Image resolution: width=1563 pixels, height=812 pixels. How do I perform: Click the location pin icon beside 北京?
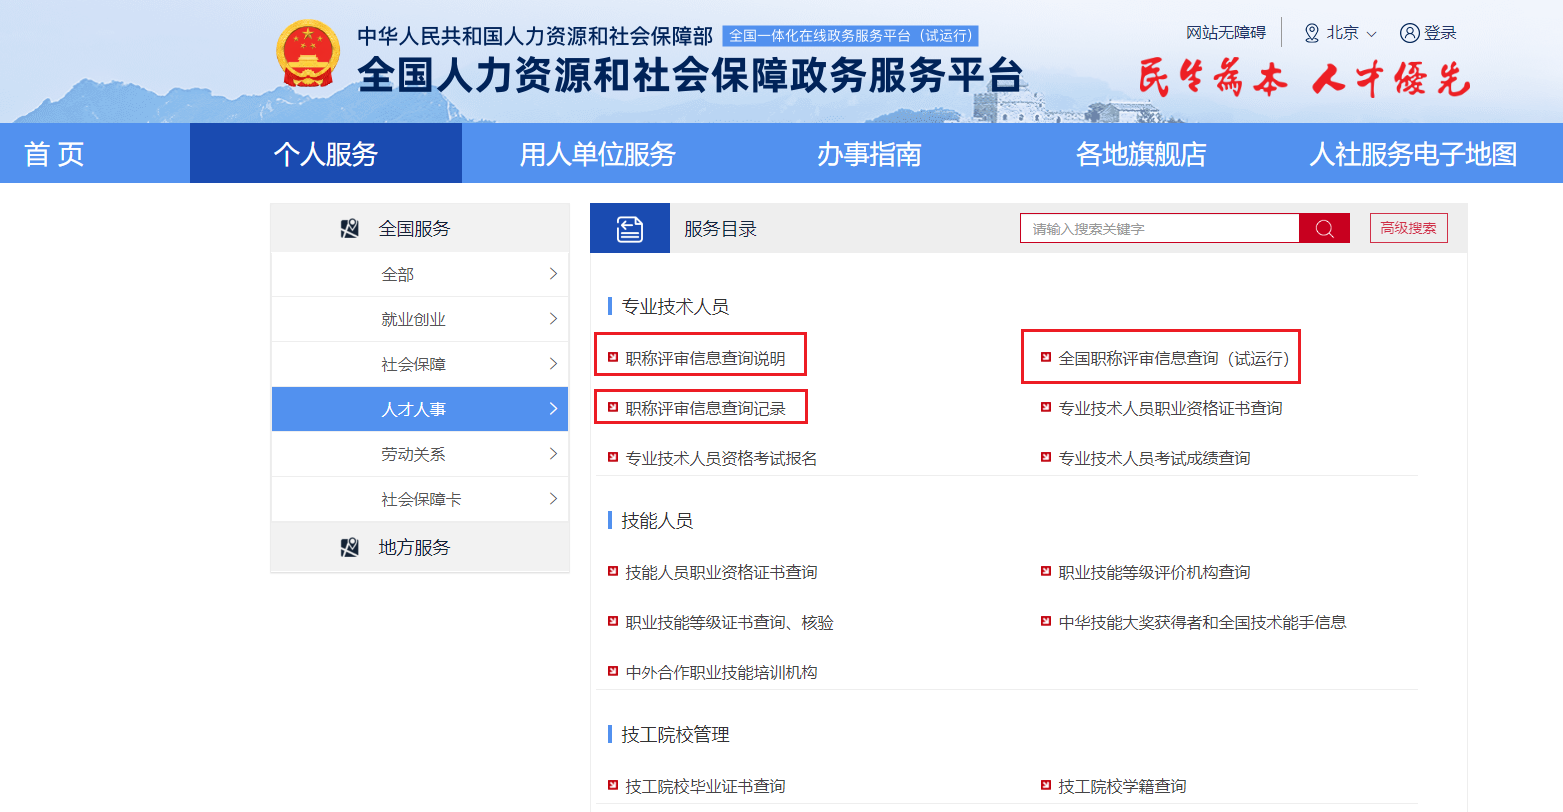(1312, 33)
